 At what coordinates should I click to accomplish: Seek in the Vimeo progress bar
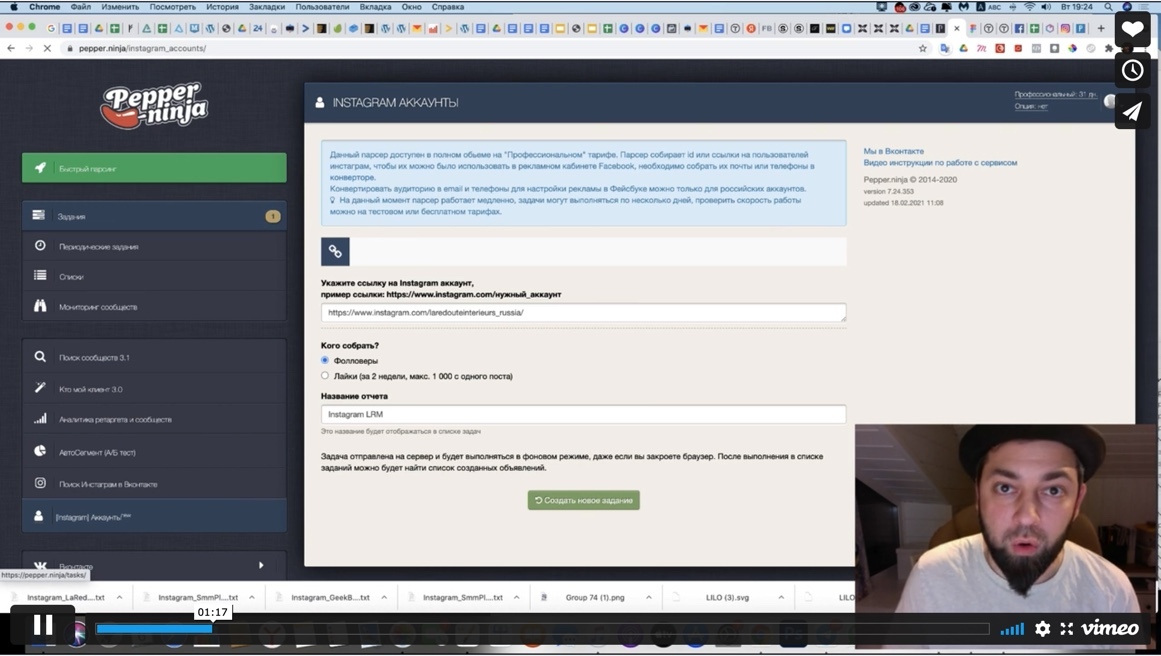pyautogui.click(x=542, y=629)
